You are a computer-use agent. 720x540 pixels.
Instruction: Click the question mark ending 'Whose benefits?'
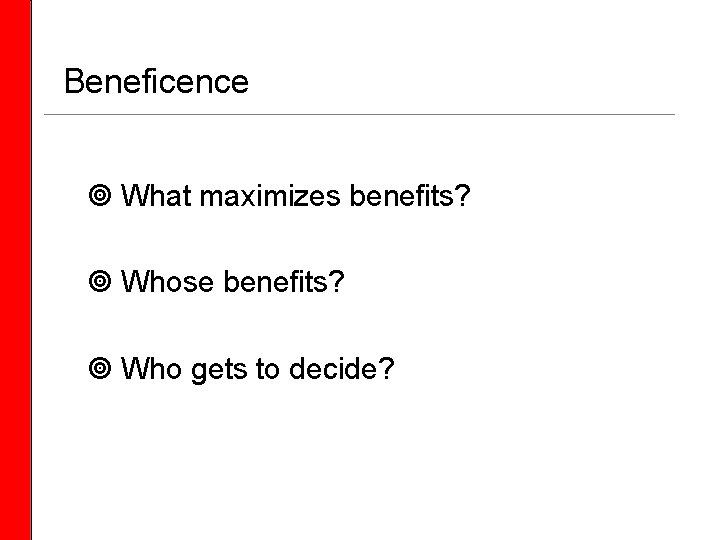pos(338,284)
